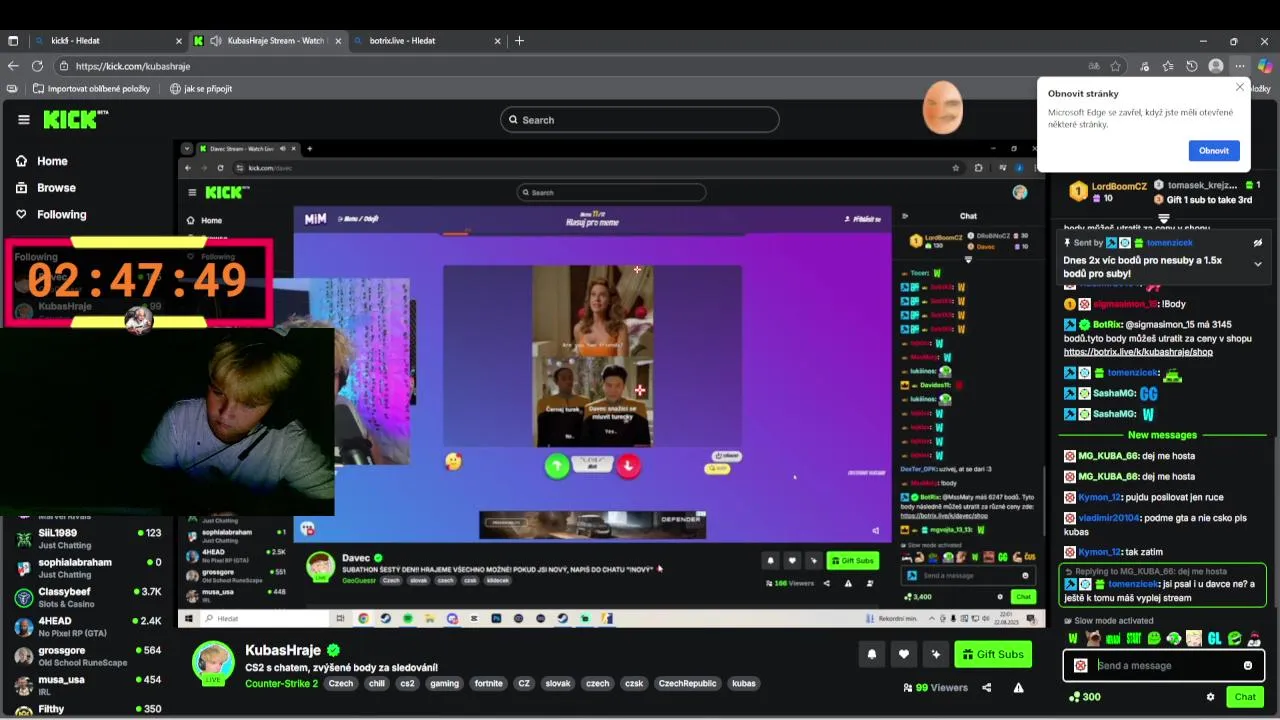Expand the gift leaderboard below LordBoomCZ

coord(1164,218)
